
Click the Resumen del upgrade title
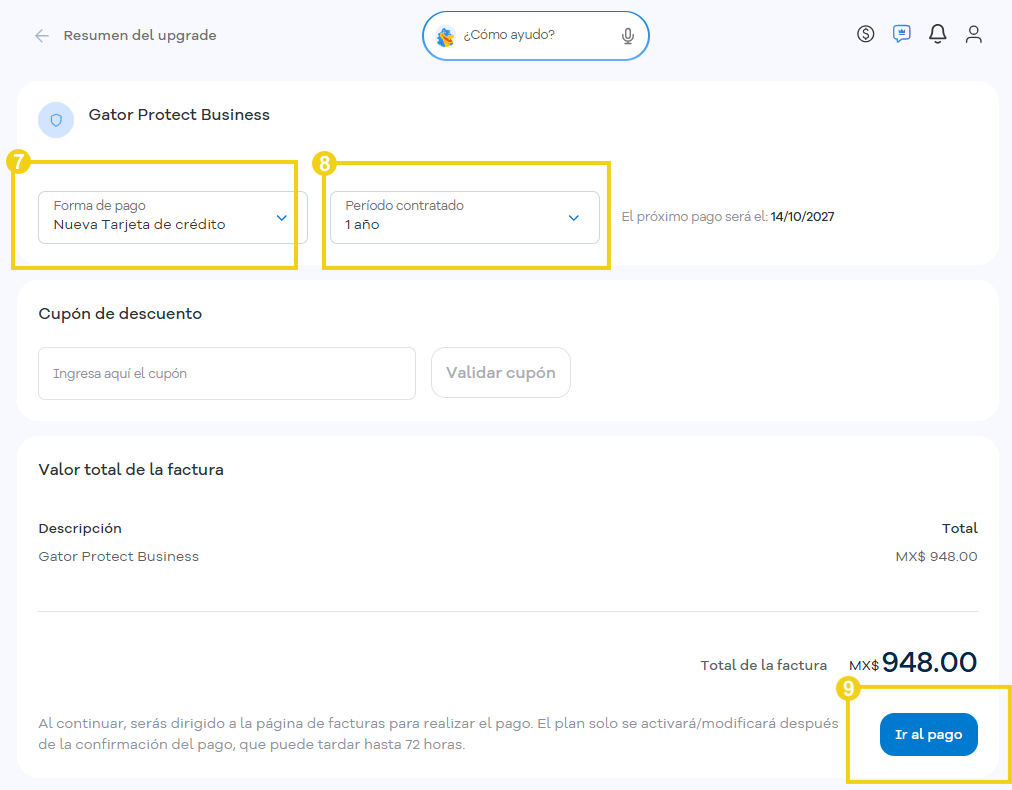click(x=140, y=35)
